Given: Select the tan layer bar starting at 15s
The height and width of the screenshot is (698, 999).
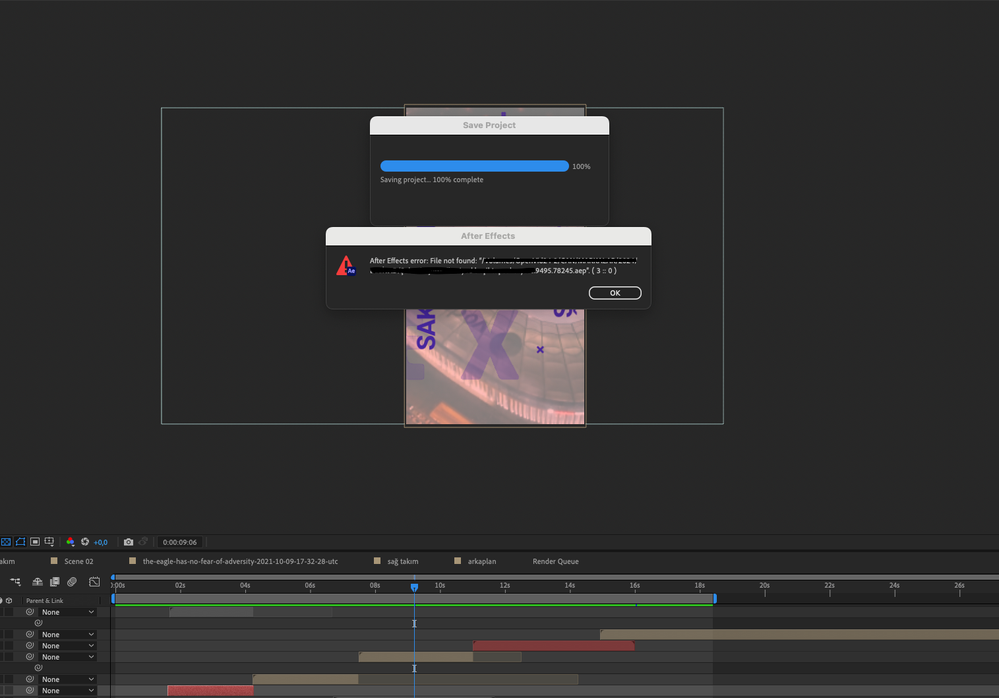Looking at the screenshot, I should coord(800,634).
